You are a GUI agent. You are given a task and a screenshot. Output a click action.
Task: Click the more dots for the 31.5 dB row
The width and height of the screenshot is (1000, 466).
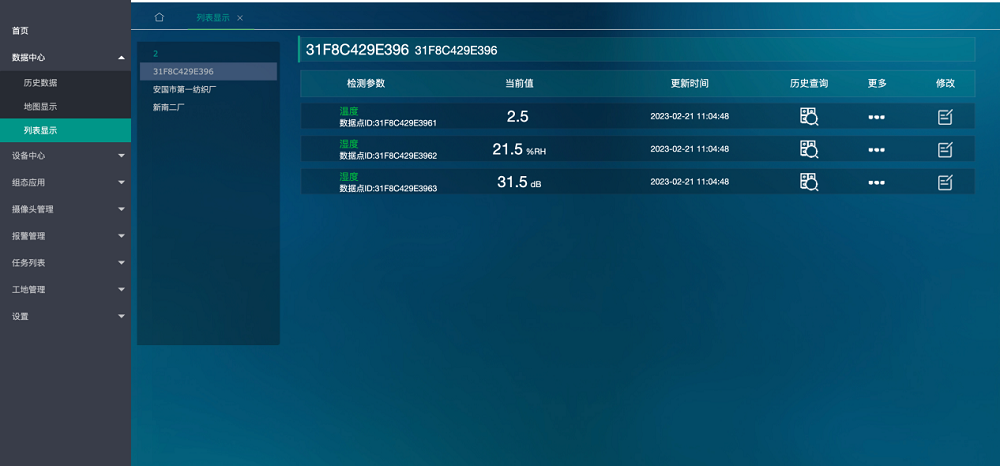click(x=876, y=183)
